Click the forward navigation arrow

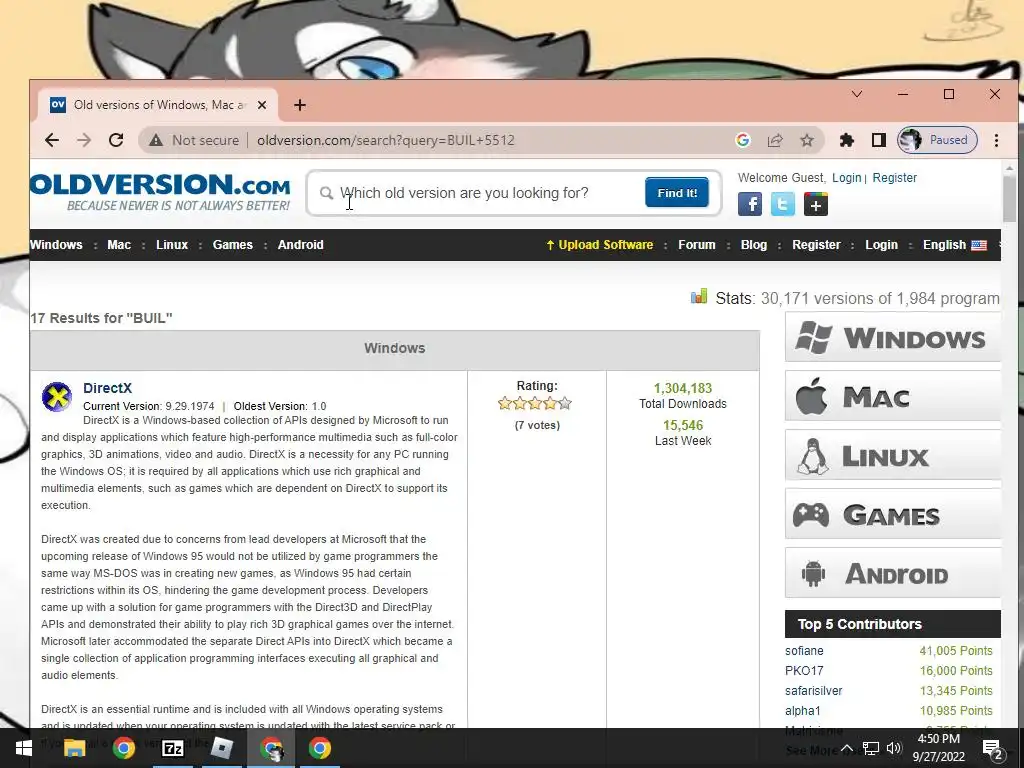(x=84, y=140)
